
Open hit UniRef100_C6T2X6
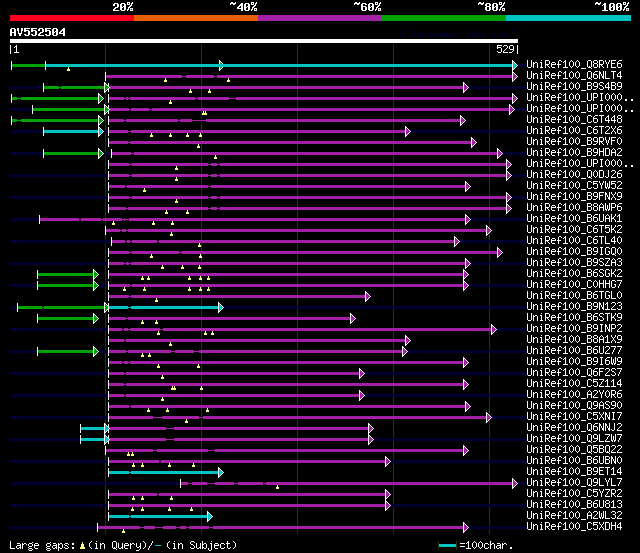(x=574, y=131)
